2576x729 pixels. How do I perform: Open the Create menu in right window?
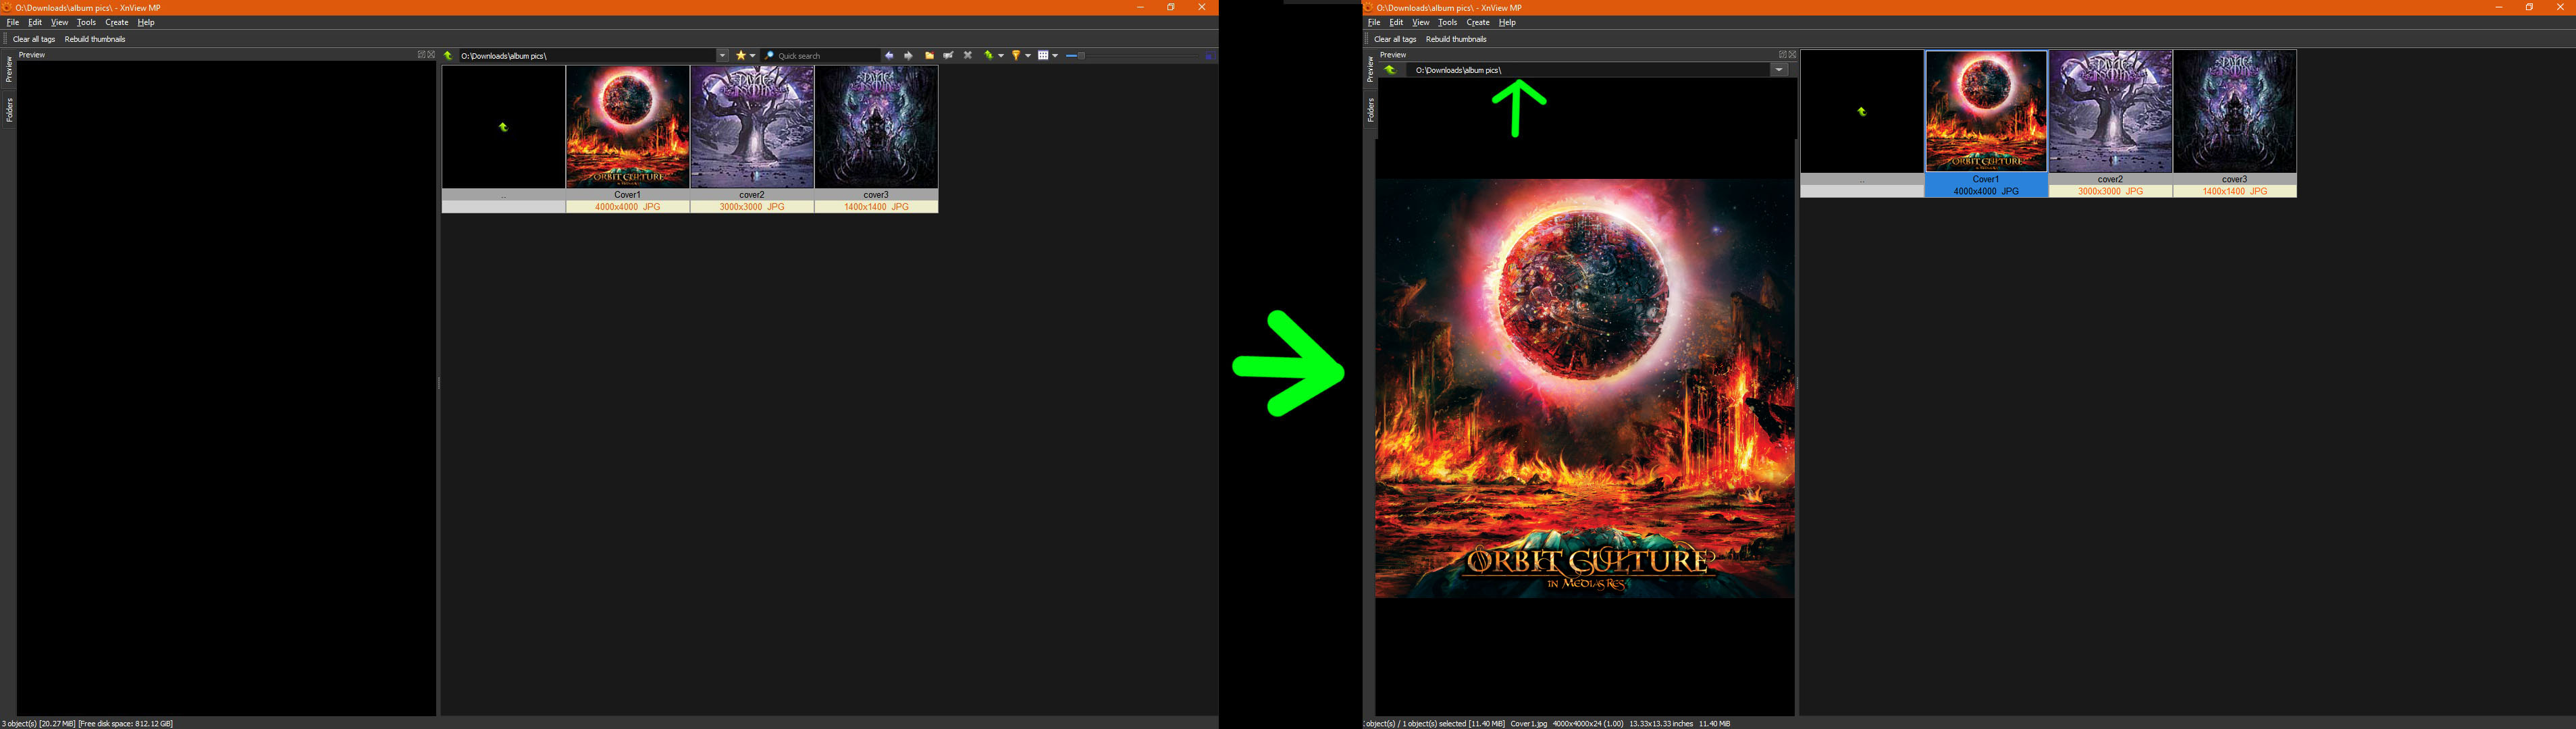tap(1477, 22)
